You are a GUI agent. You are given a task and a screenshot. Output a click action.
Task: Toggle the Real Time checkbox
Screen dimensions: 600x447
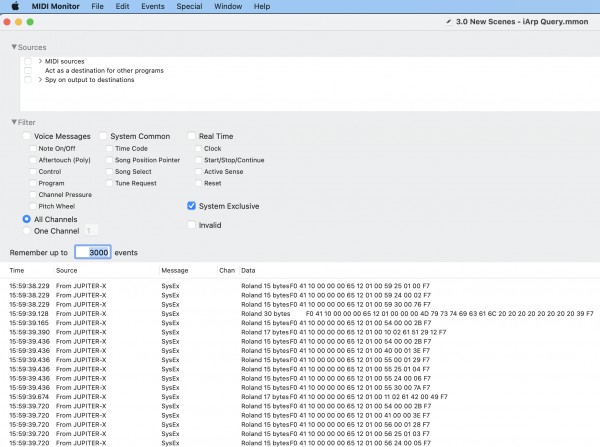click(x=191, y=136)
